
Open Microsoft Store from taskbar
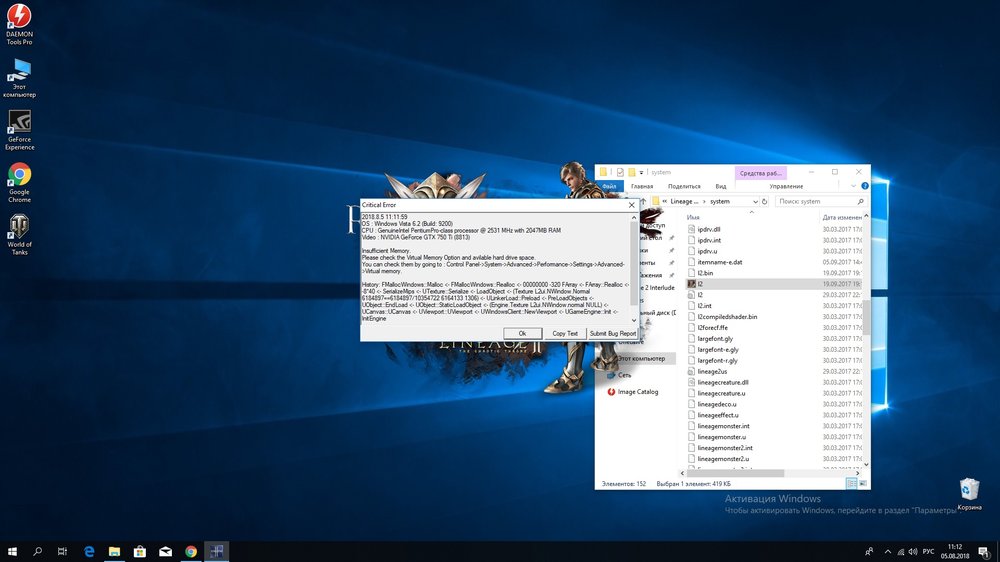pos(140,551)
